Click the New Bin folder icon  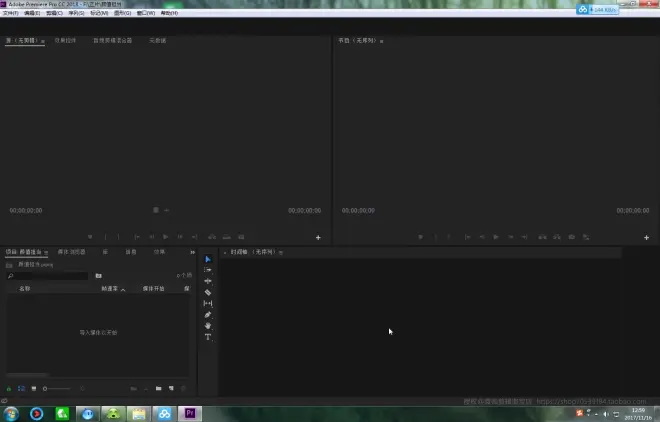tap(158, 389)
